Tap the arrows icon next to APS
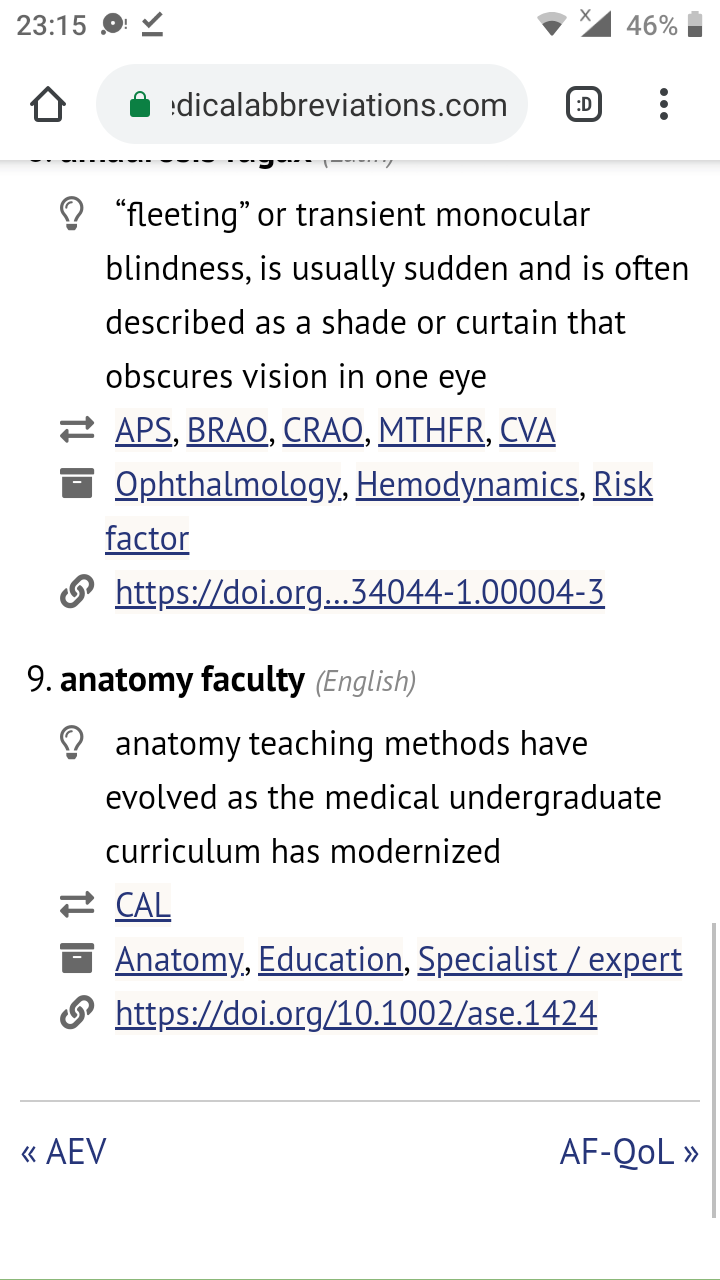The height and width of the screenshot is (1280, 720). 76,431
